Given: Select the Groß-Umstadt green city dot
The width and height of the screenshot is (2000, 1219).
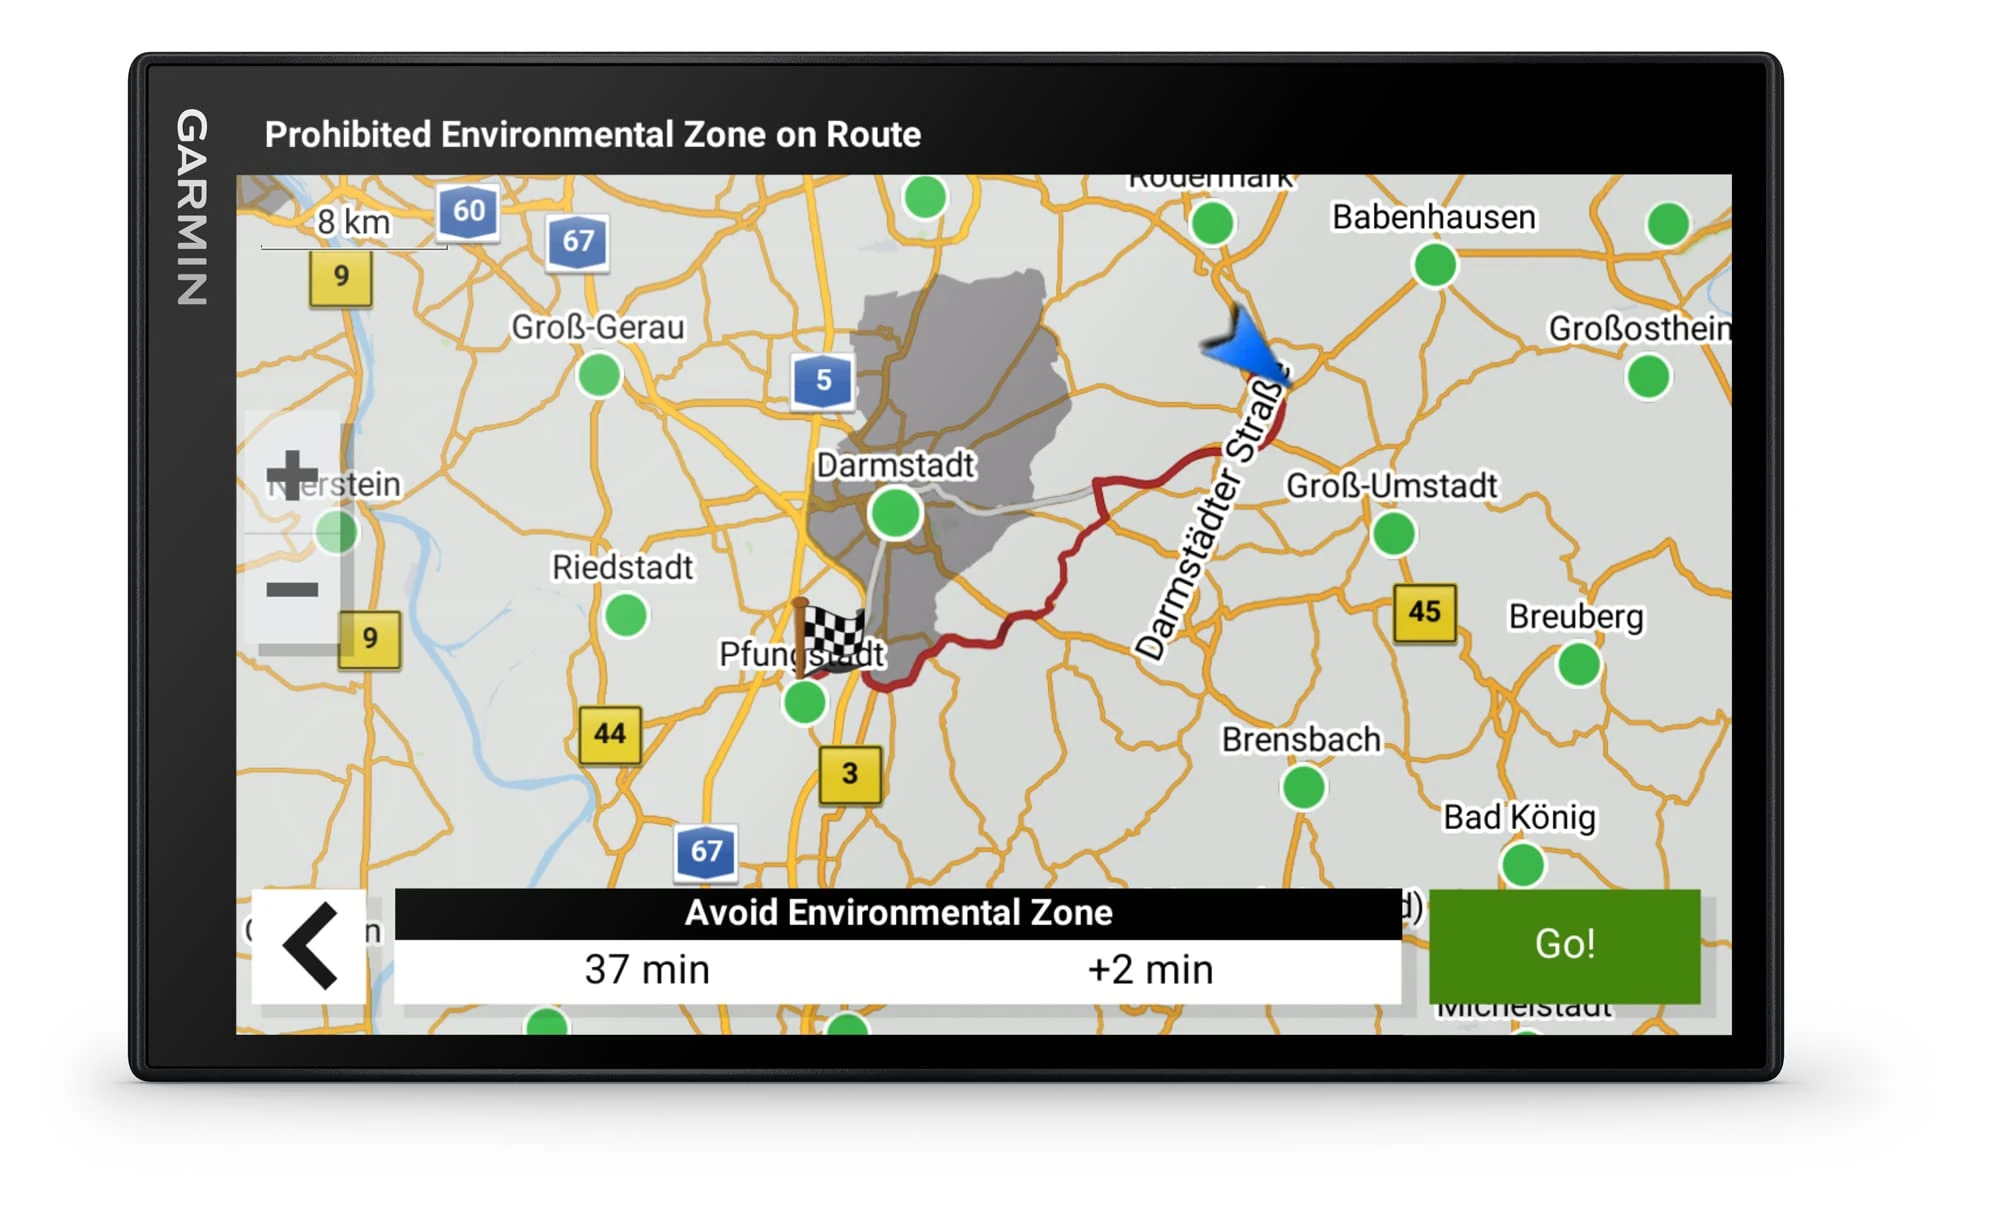Looking at the screenshot, I should 1393,533.
